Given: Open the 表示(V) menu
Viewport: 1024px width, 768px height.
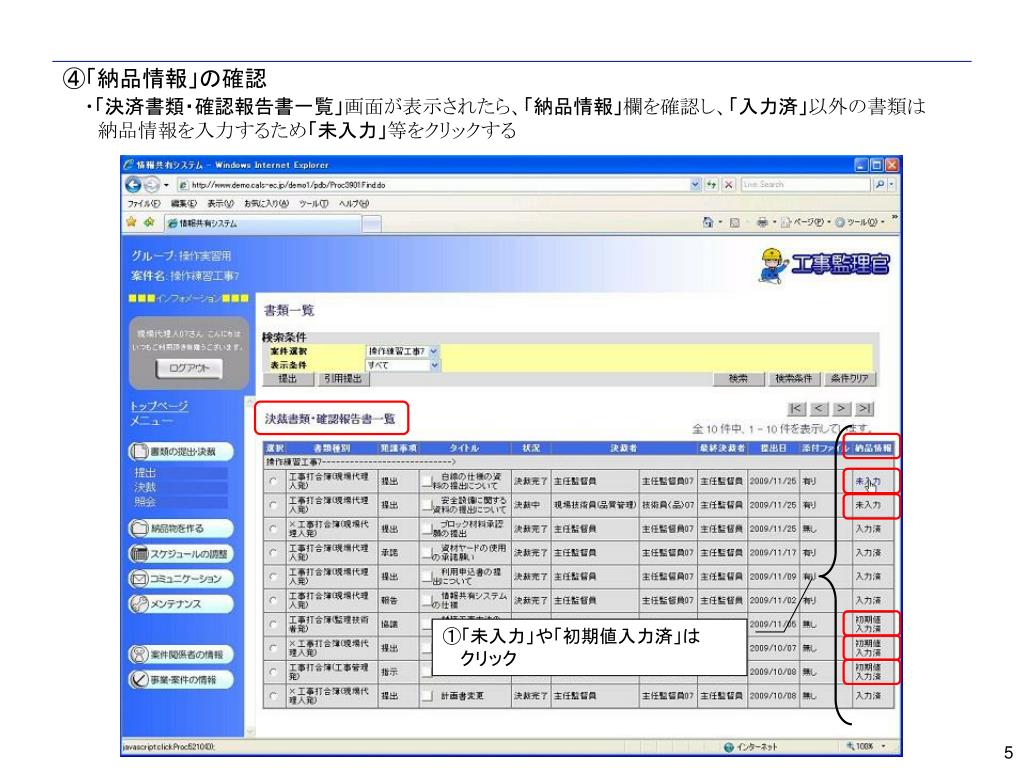Looking at the screenshot, I should coord(222,204).
